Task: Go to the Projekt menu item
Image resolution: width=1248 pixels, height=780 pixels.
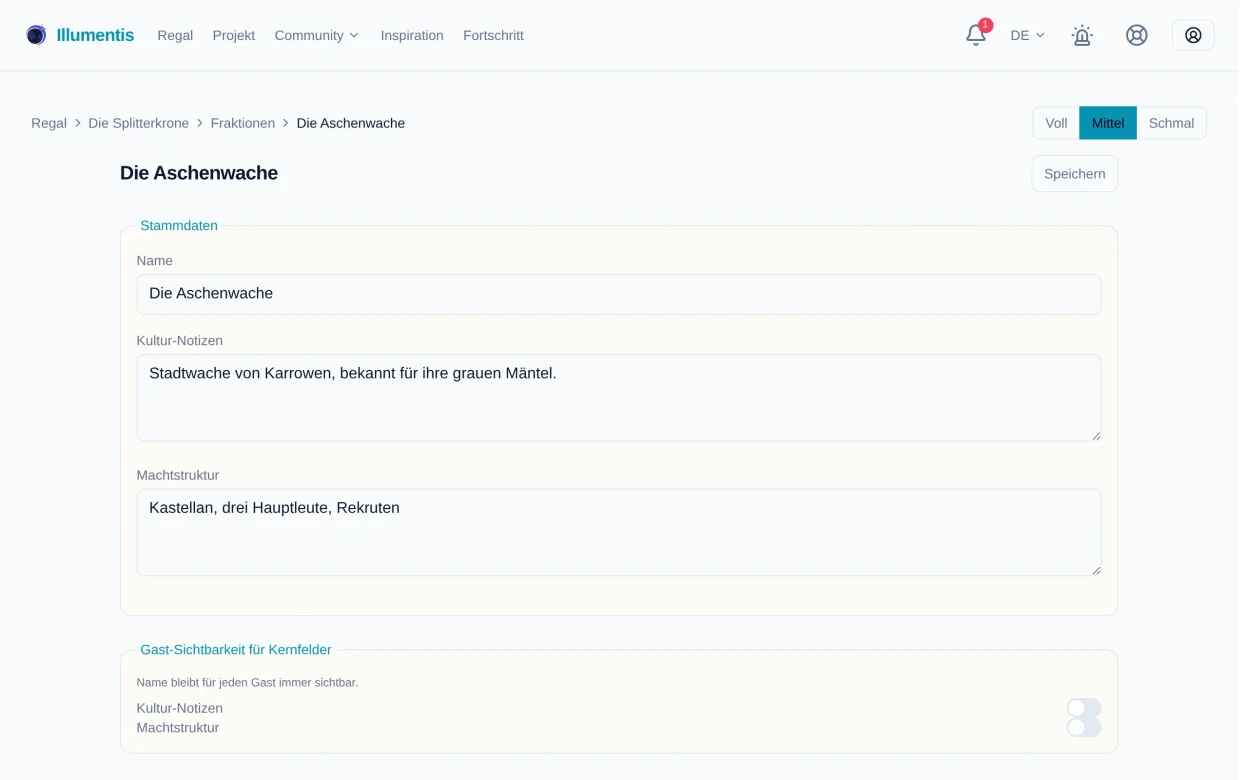Action: pyautogui.click(x=234, y=35)
